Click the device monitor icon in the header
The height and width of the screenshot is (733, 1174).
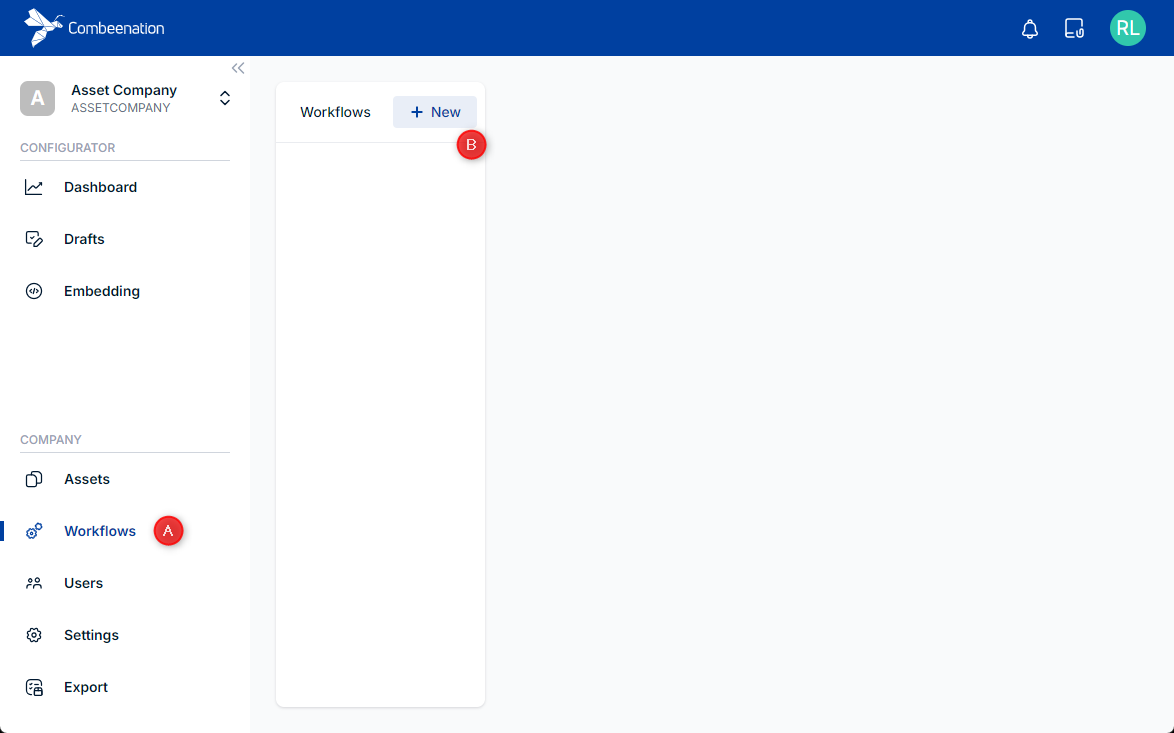coord(1074,28)
